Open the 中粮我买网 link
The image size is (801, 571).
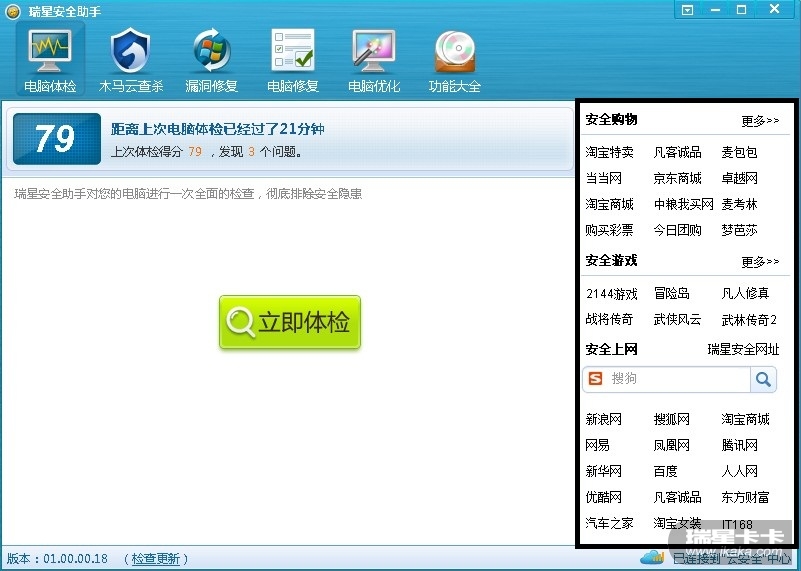684,204
